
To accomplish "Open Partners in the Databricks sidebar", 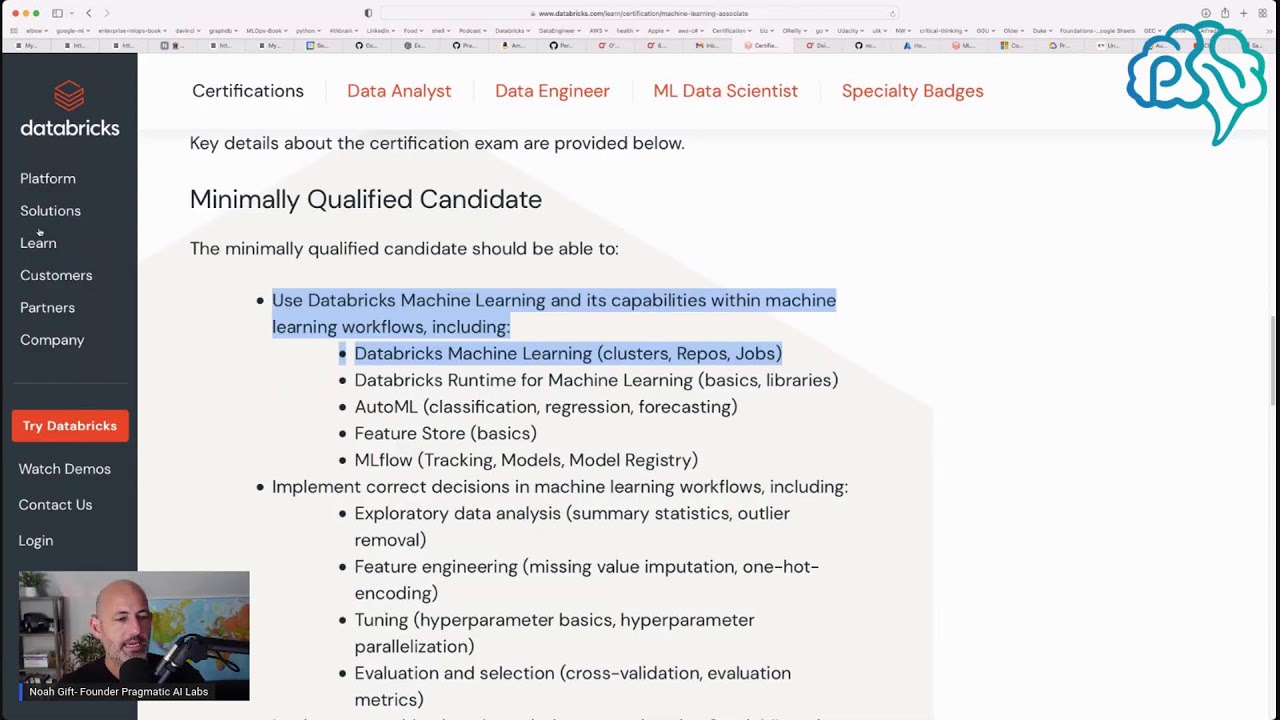I will 47,307.
